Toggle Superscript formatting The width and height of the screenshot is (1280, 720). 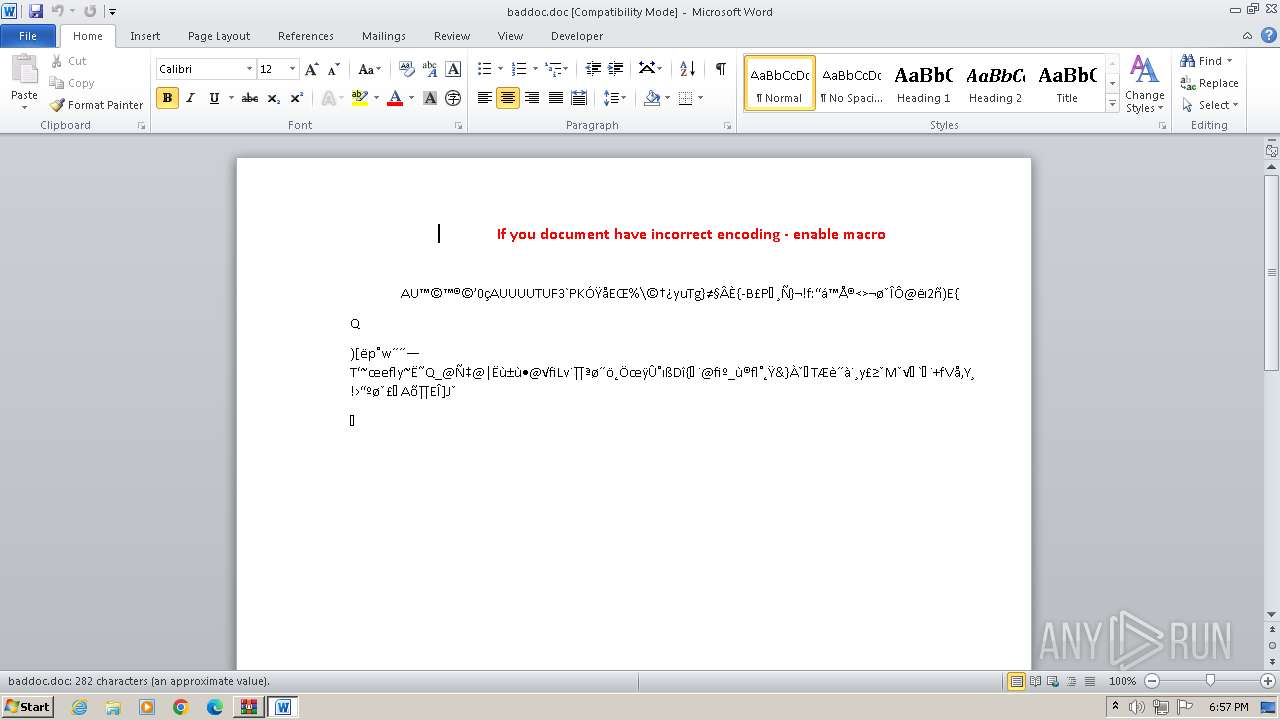[x=297, y=98]
